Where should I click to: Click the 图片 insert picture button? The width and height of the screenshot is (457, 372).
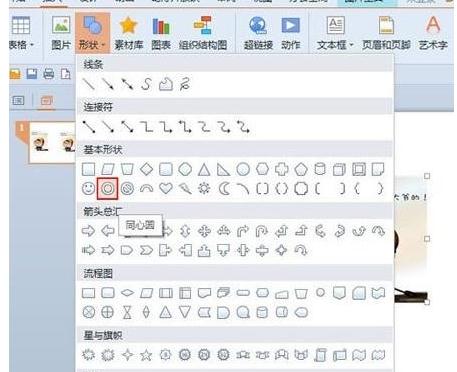pos(61,33)
